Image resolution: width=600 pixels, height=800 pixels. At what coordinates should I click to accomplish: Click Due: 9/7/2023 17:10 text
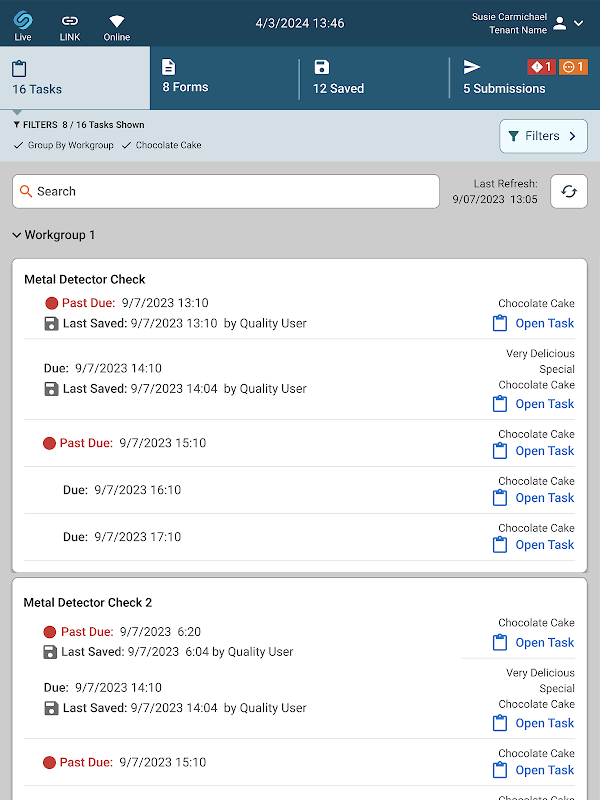pos(122,537)
